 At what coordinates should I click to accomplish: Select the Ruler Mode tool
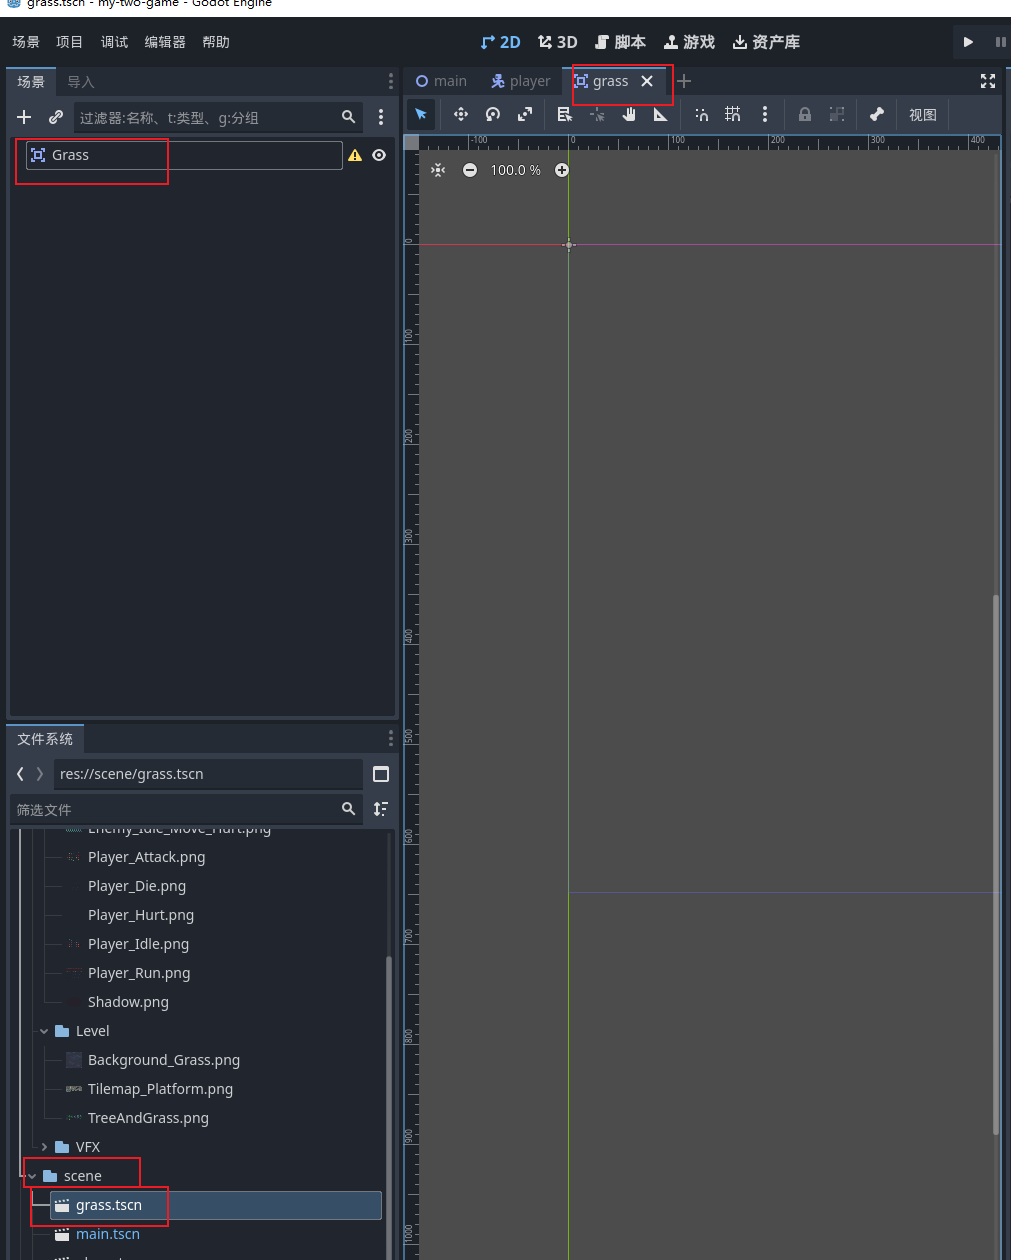click(x=660, y=114)
